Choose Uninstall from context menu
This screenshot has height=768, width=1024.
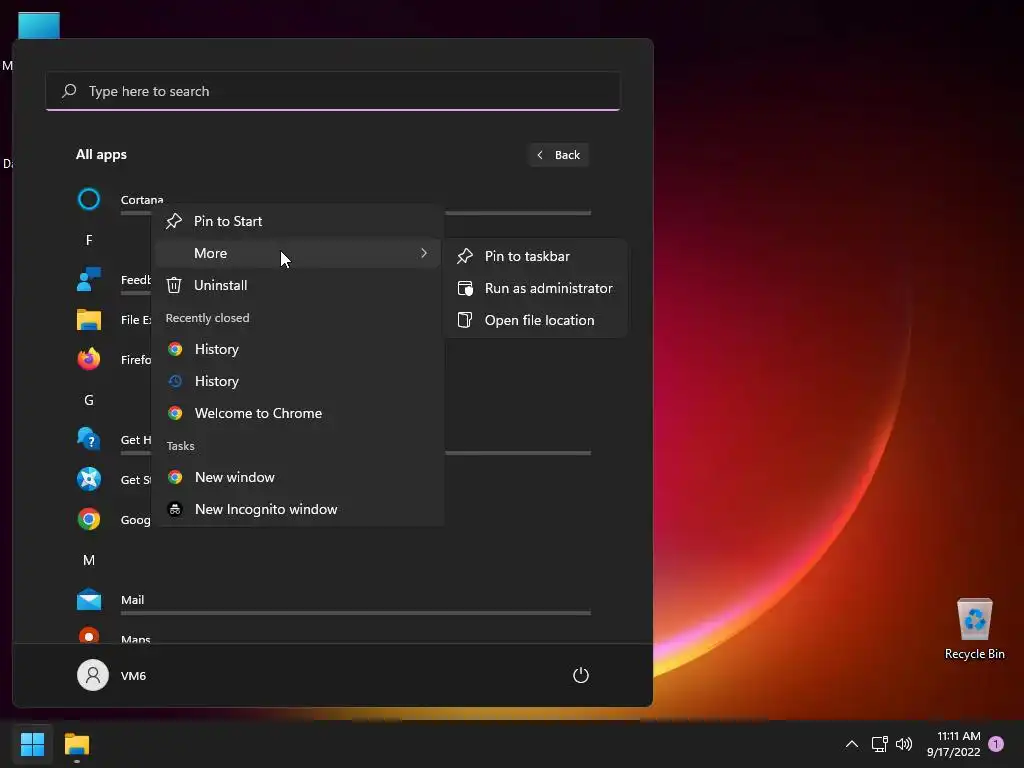click(x=298, y=285)
